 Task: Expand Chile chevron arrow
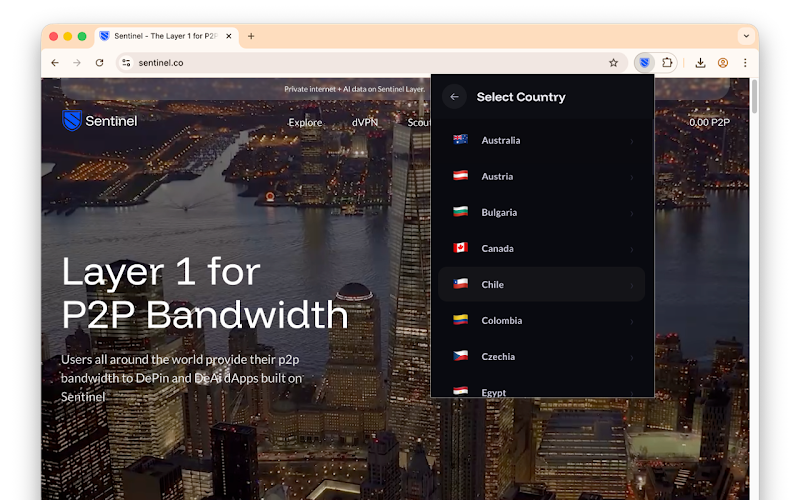point(632,285)
